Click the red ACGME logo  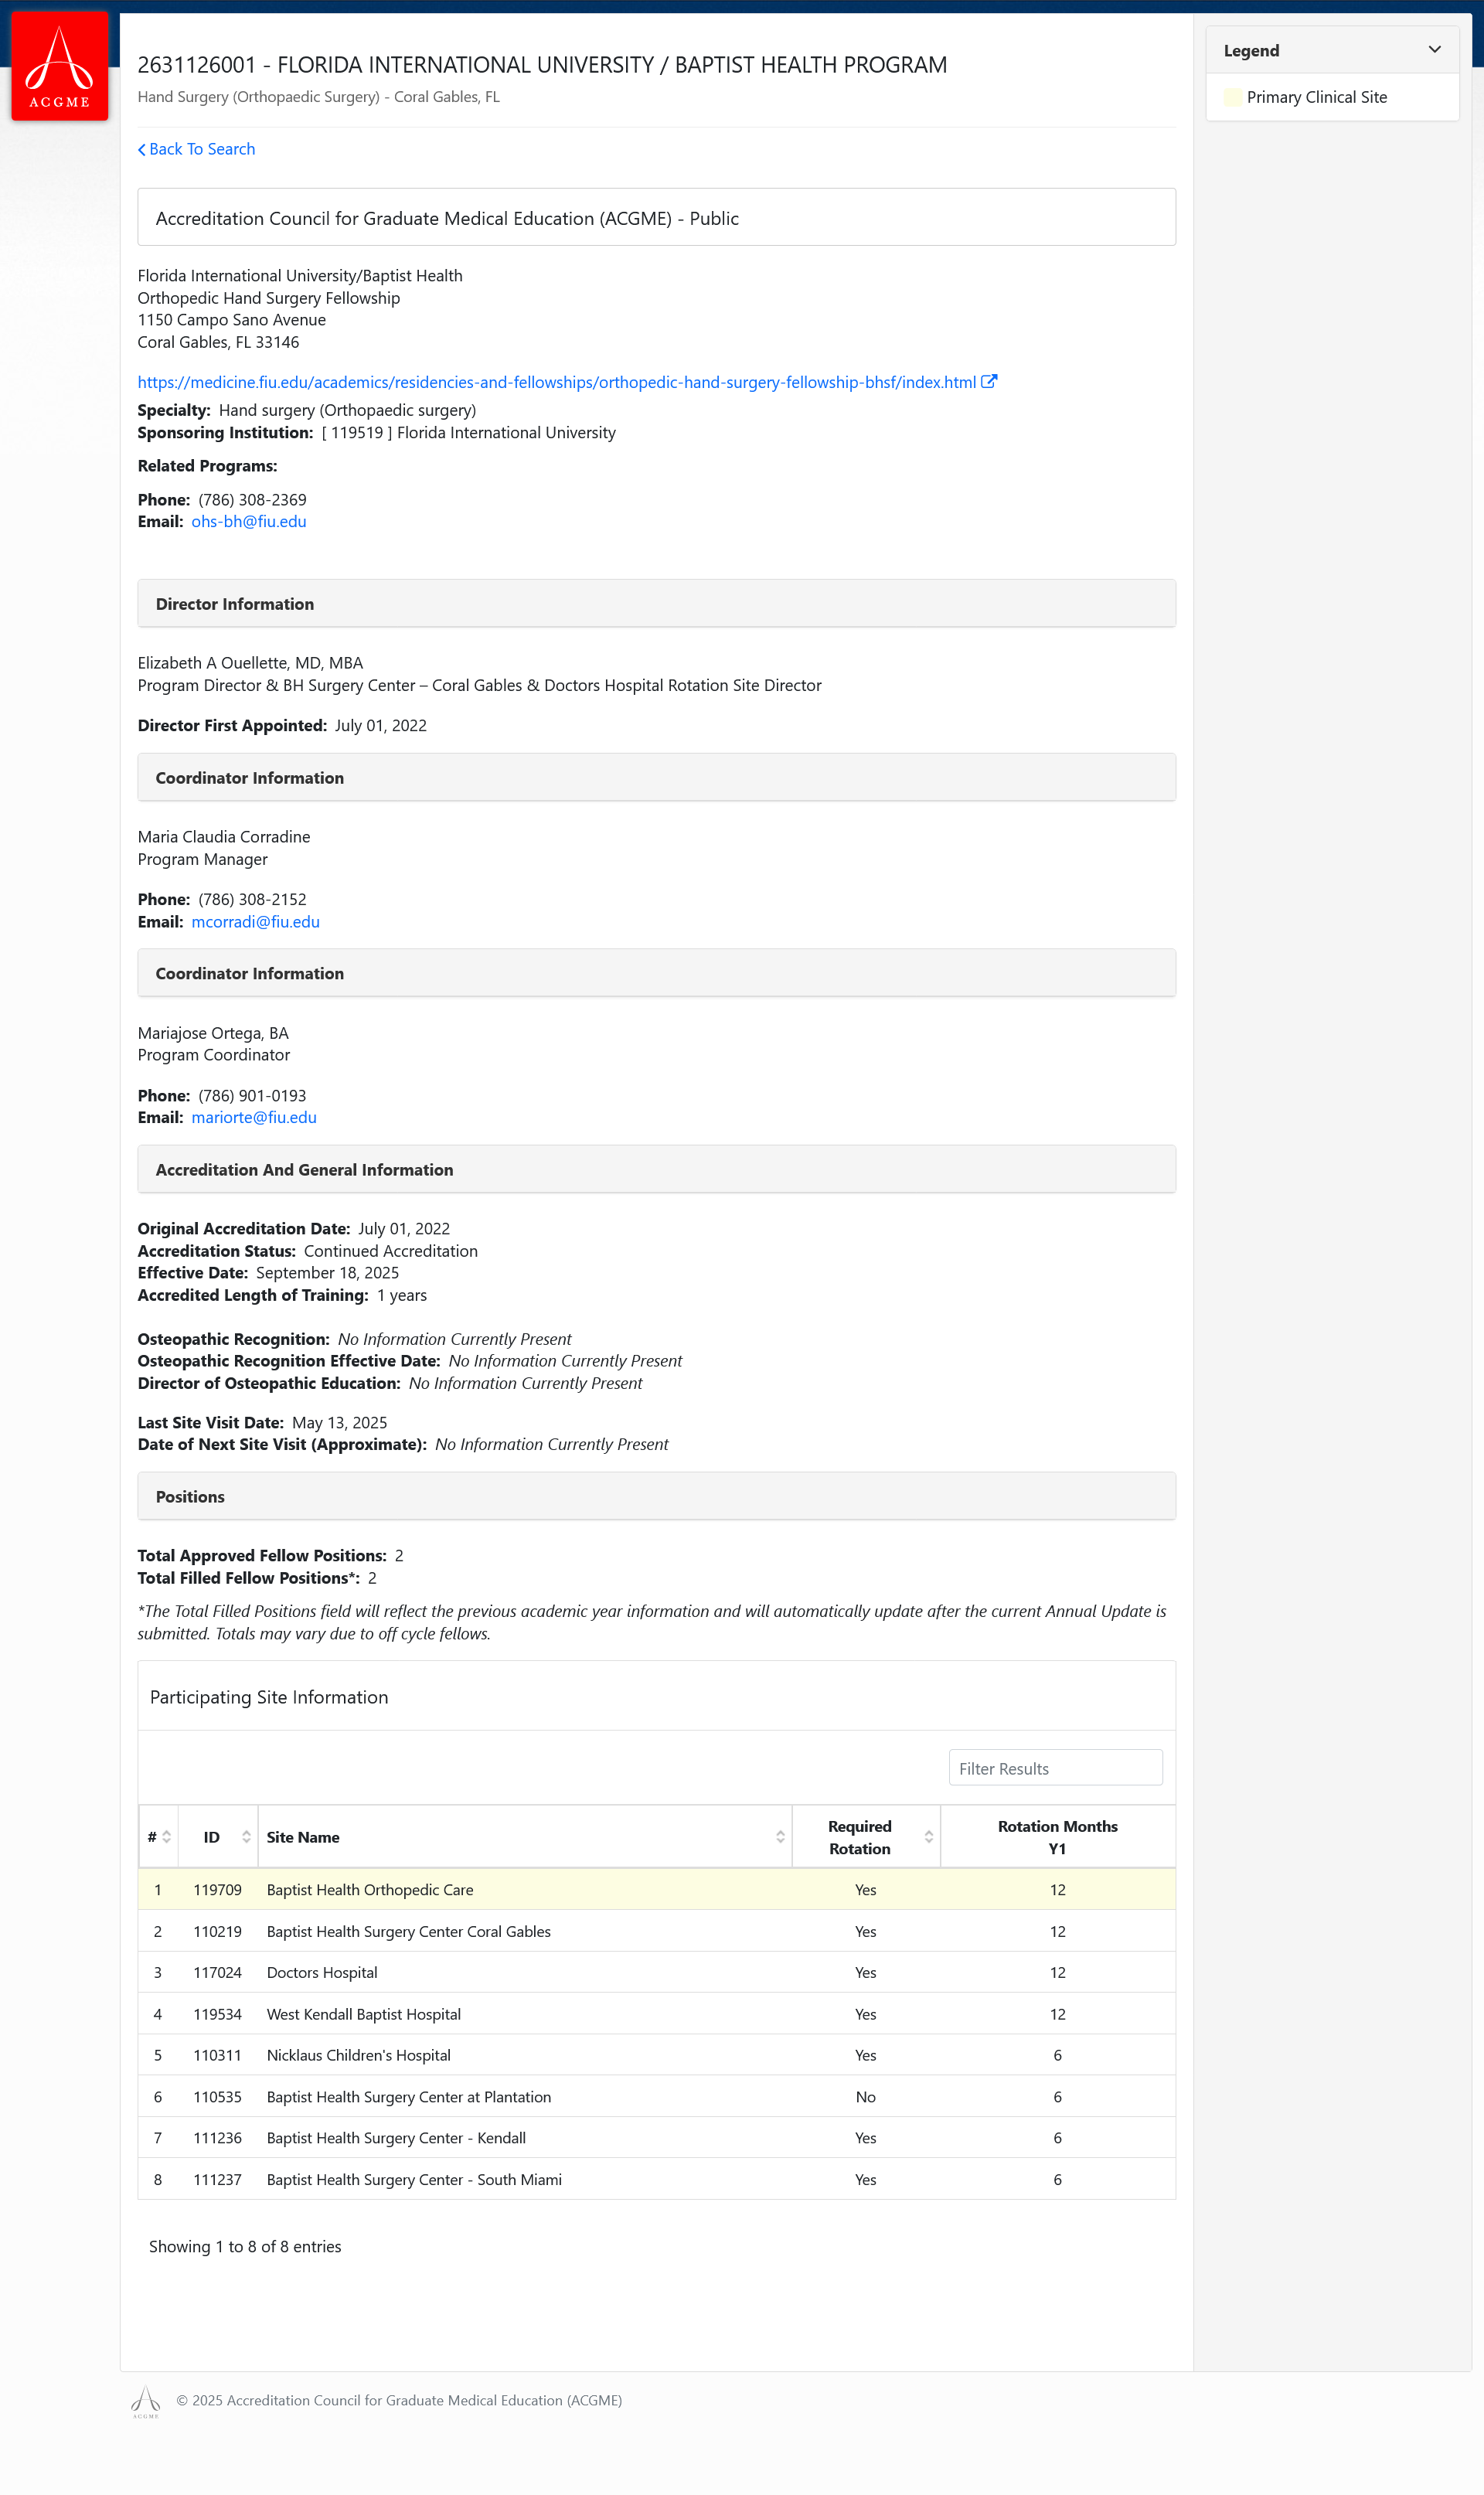click(59, 66)
